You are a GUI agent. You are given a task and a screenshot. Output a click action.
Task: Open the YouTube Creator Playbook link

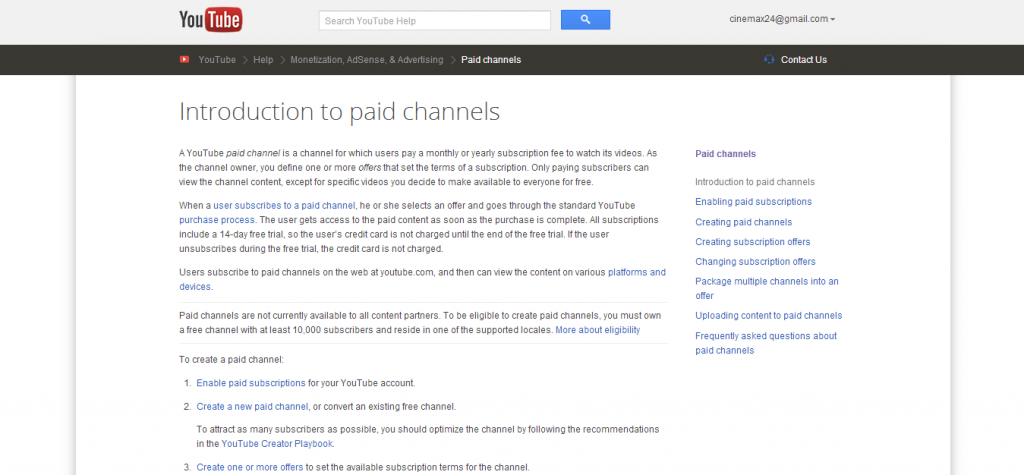(x=277, y=444)
